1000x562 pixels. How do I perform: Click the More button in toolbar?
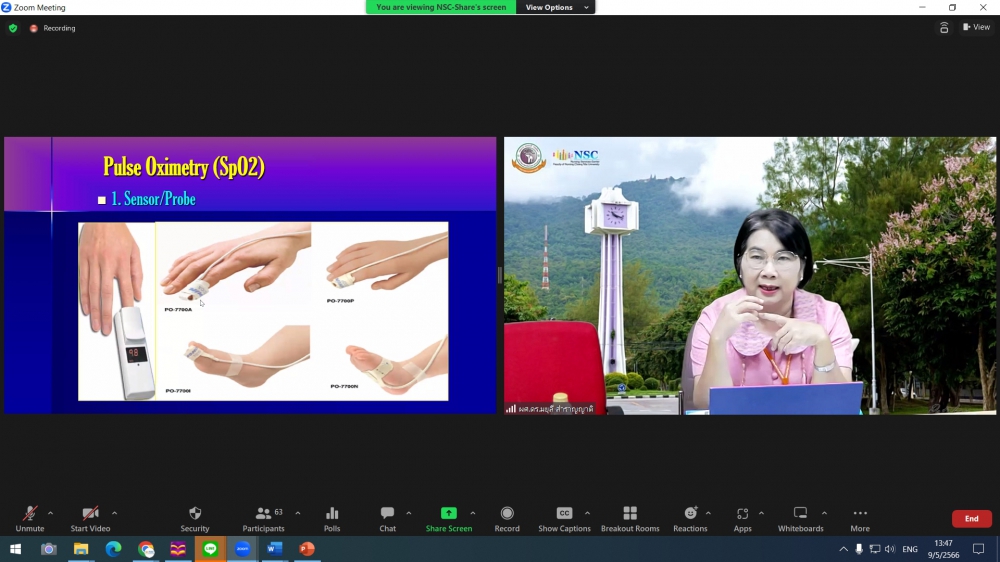[860, 518]
